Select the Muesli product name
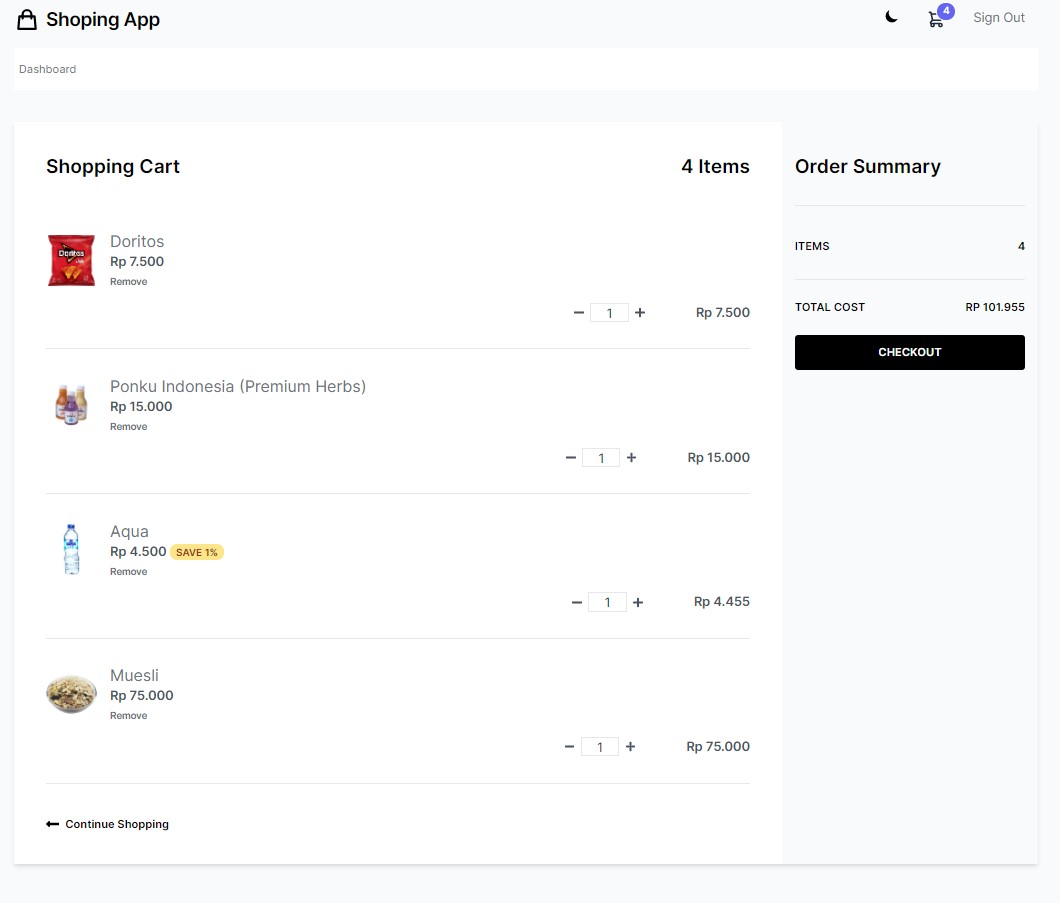Viewport: 1060px width, 903px height. [135, 675]
